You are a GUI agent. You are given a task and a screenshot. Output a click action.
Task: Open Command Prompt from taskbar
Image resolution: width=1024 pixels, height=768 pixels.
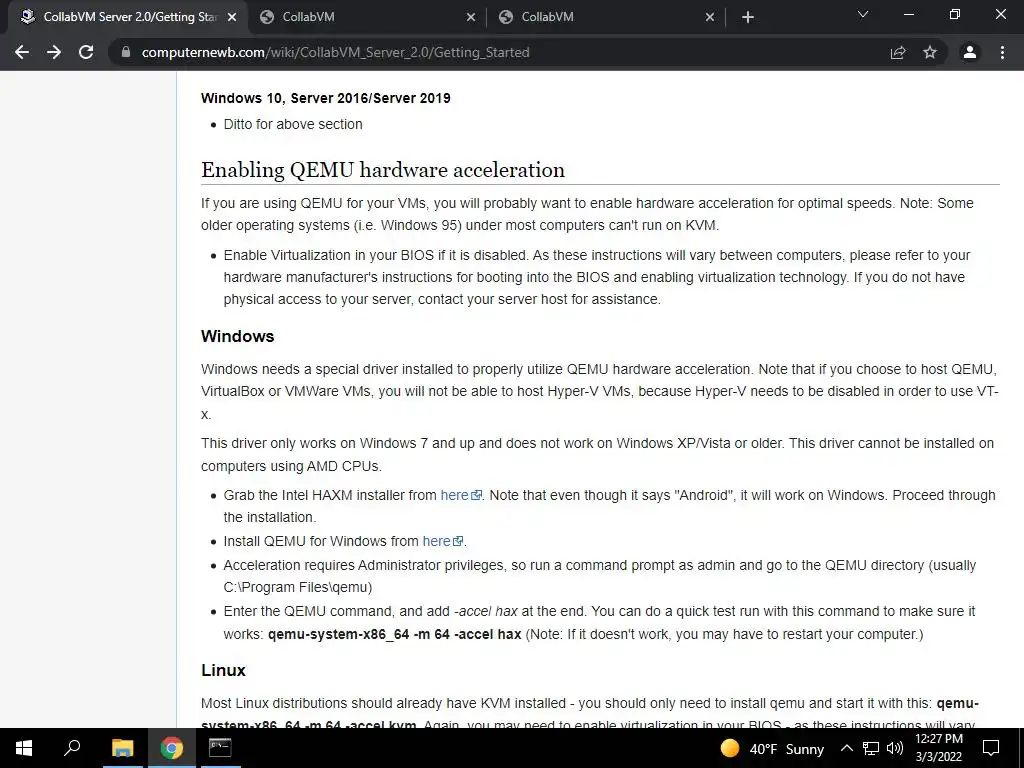tap(219, 748)
